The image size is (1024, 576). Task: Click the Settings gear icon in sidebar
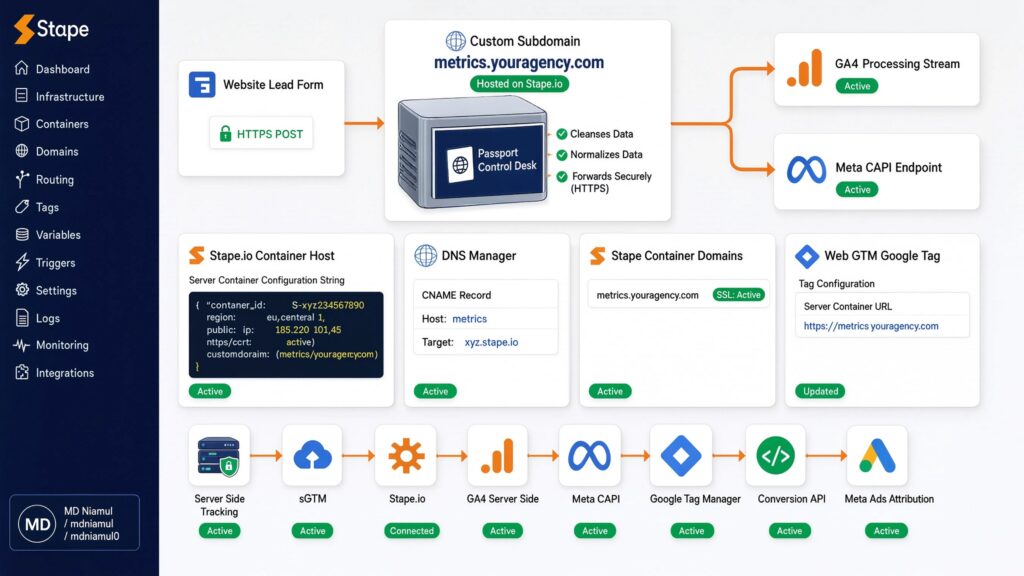click(22, 290)
